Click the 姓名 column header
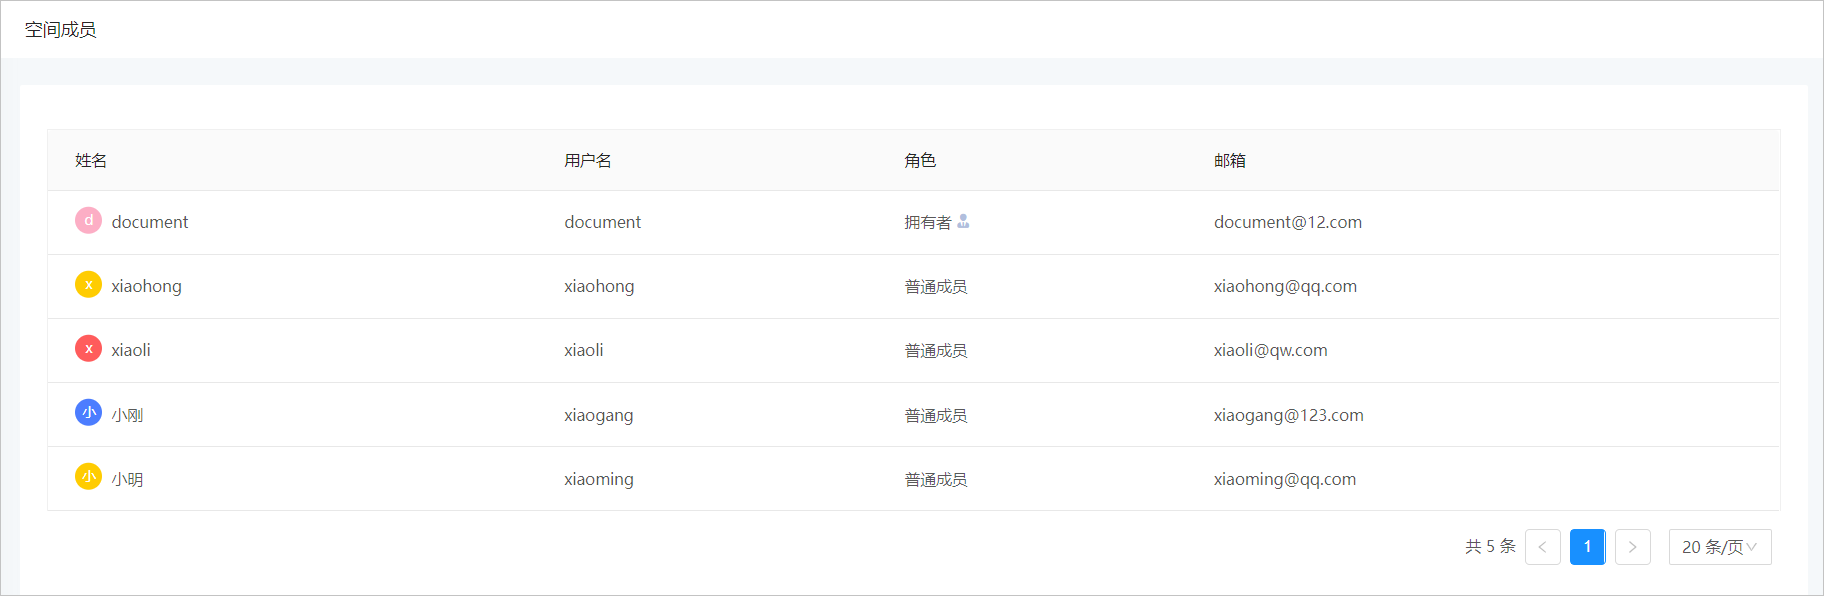The height and width of the screenshot is (596, 1824). [x=91, y=161]
